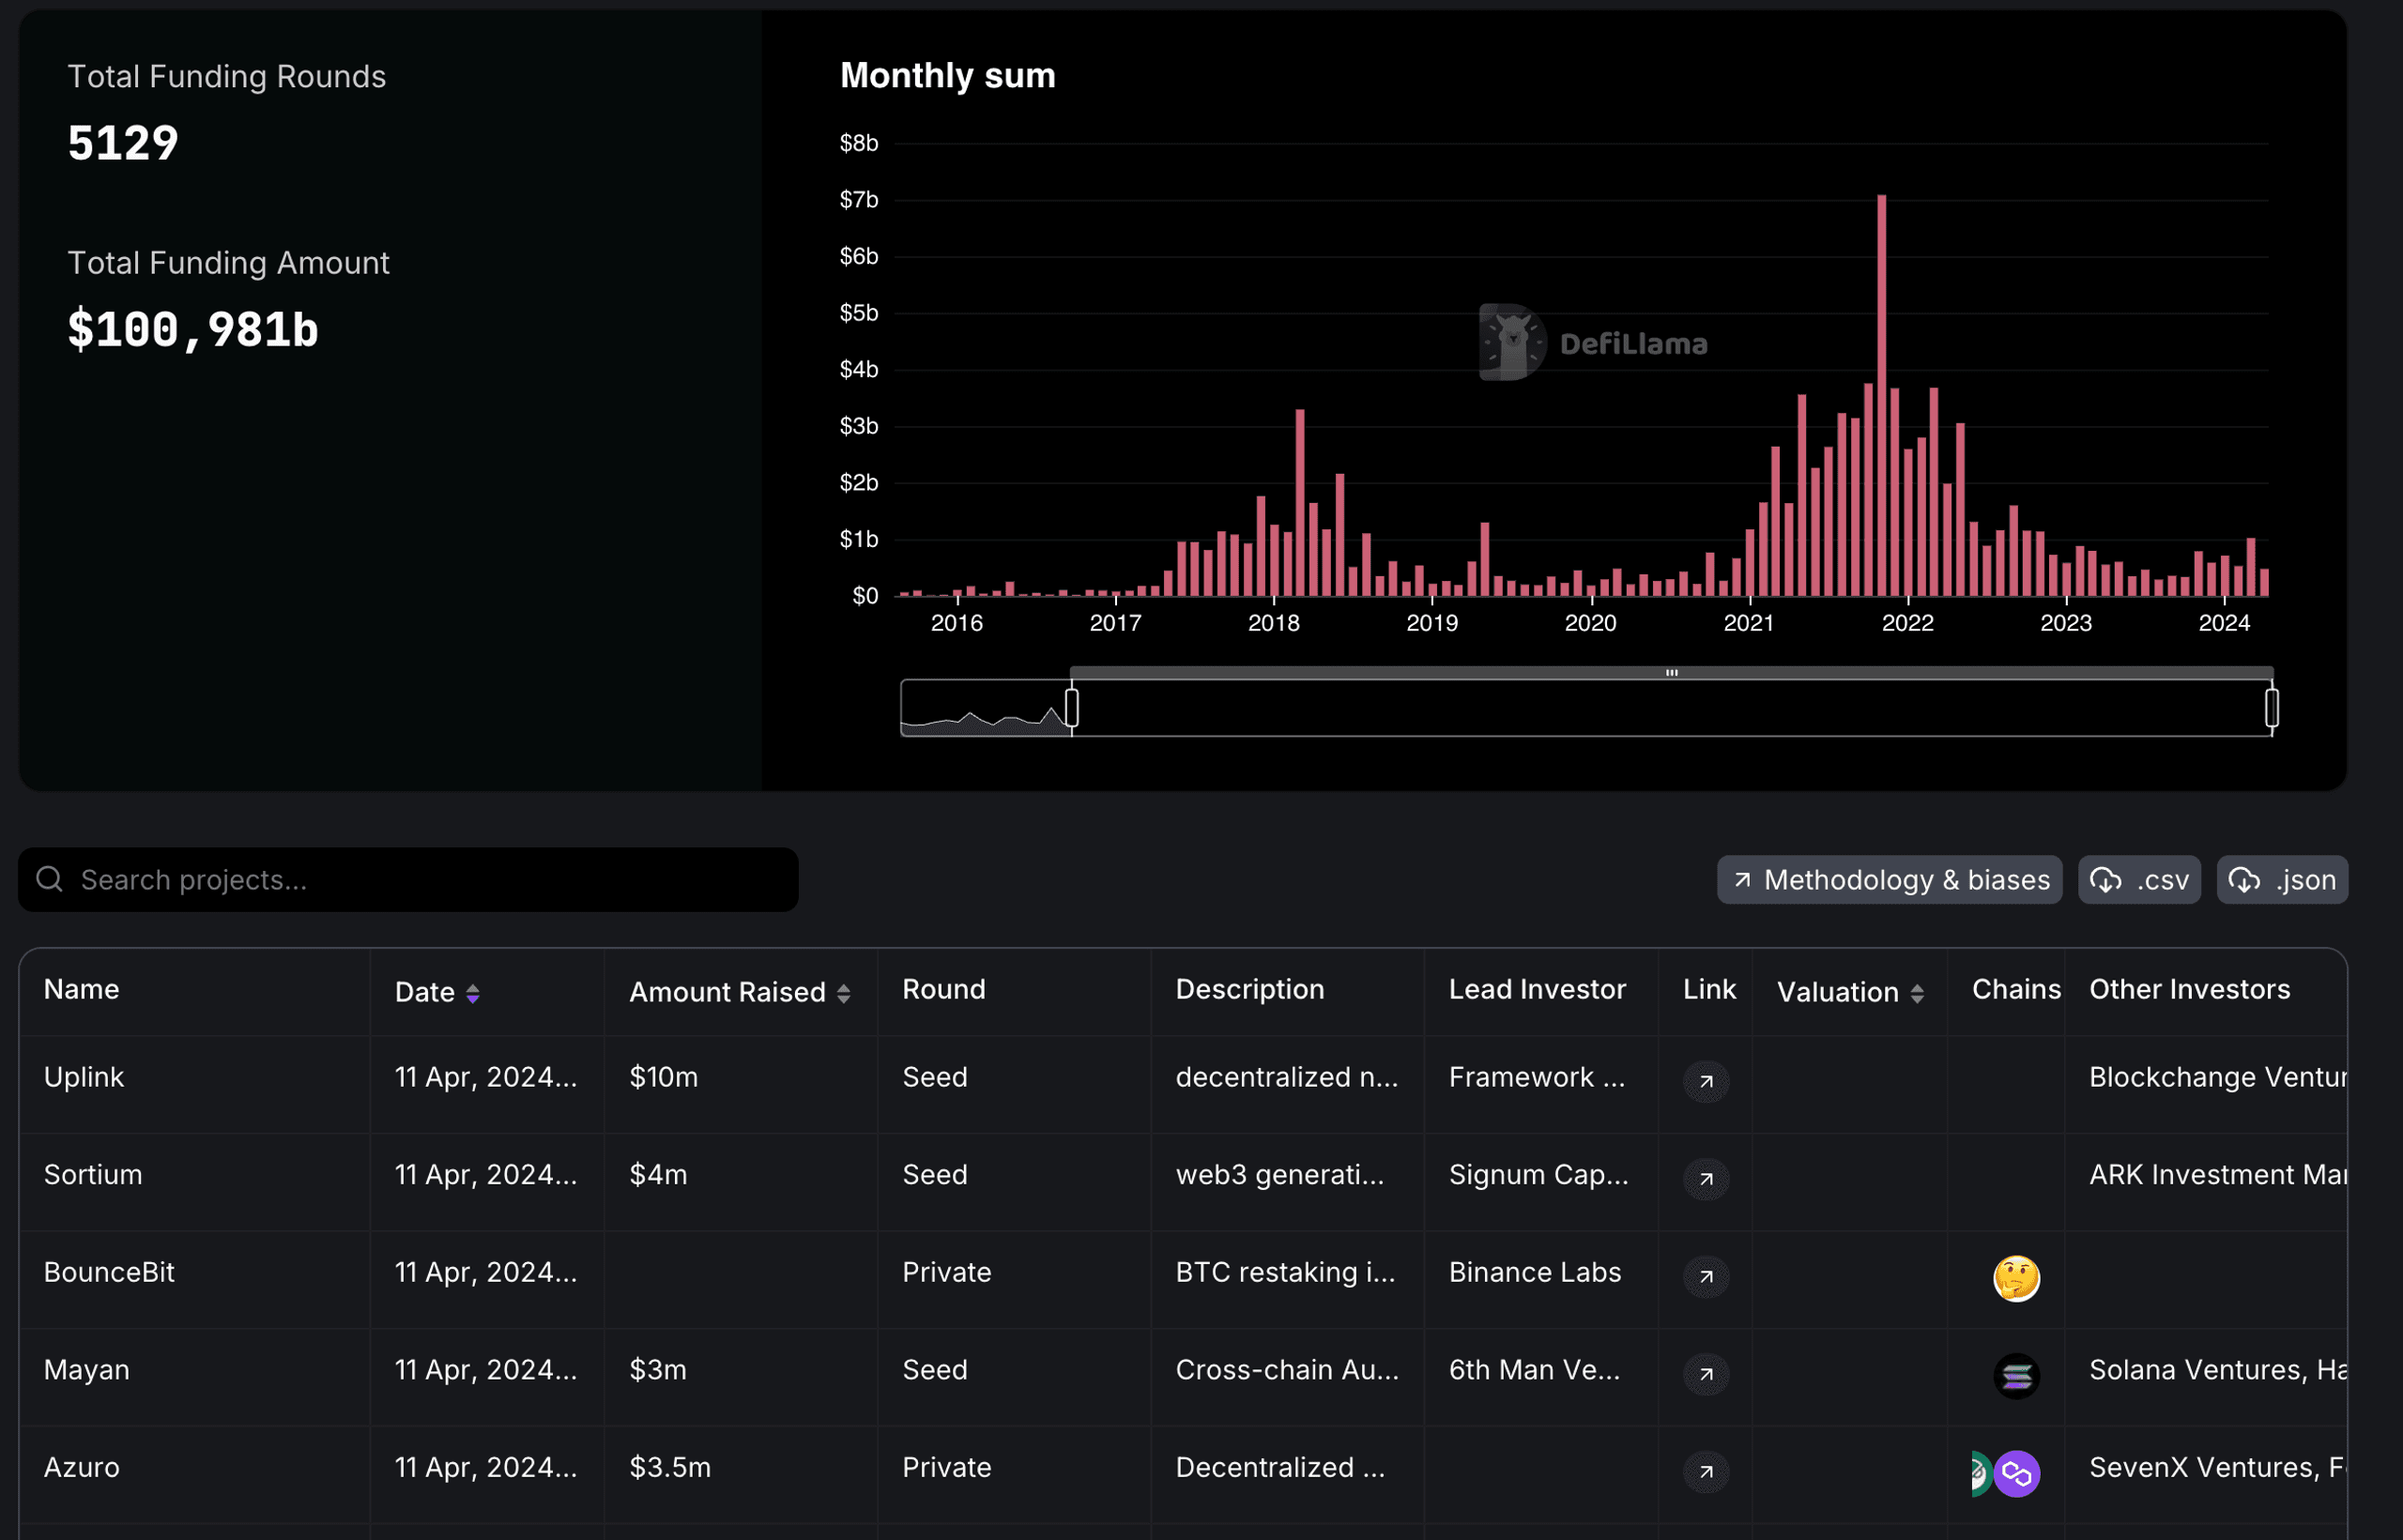Image resolution: width=2403 pixels, height=1540 pixels.
Task: Click the Monthly sum chart title
Action: pyautogui.click(x=947, y=75)
